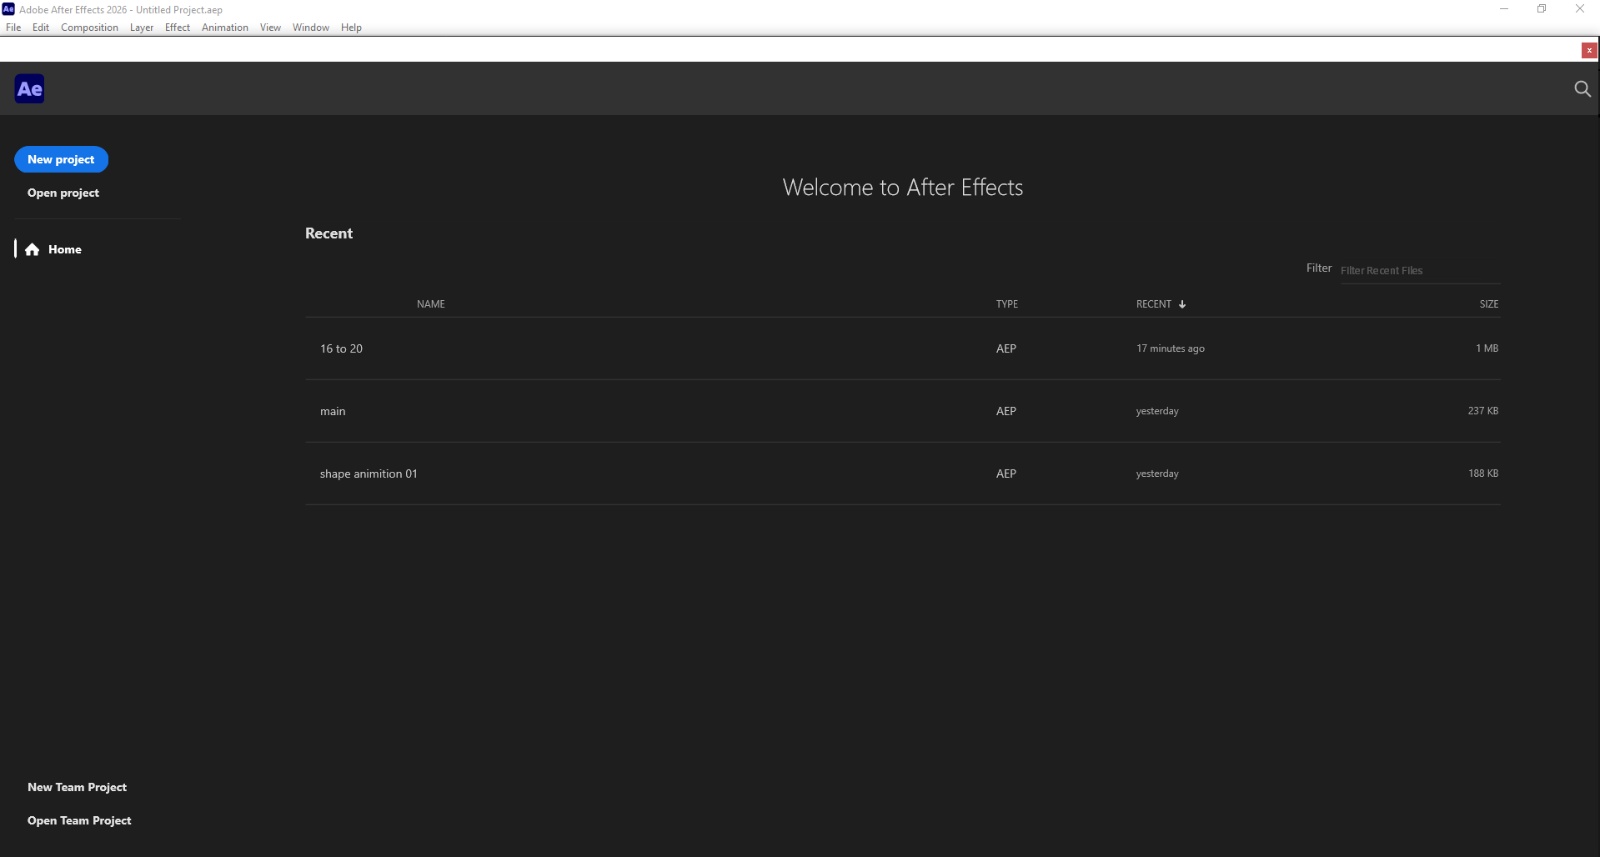Click AEP type in 'main' row
The width and height of the screenshot is (1600, 857).
point(1006,411)
